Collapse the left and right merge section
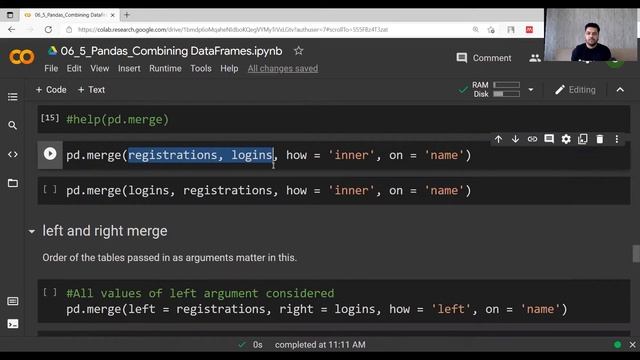The height and width of the screenshot is (360, 640). tap(32, 231)
